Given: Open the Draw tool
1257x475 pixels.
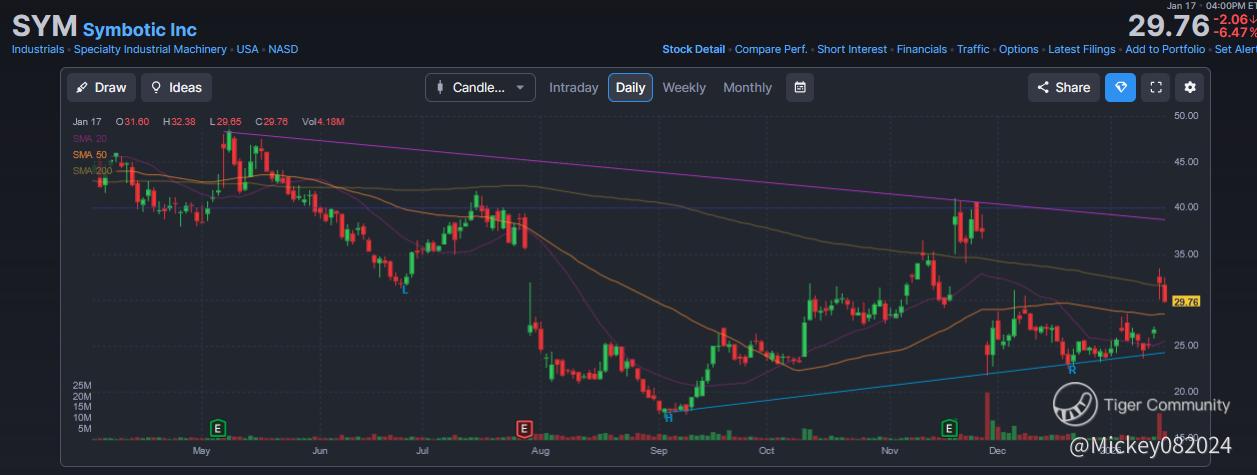Looking at the screenshot, I should [x=101, y=87].
